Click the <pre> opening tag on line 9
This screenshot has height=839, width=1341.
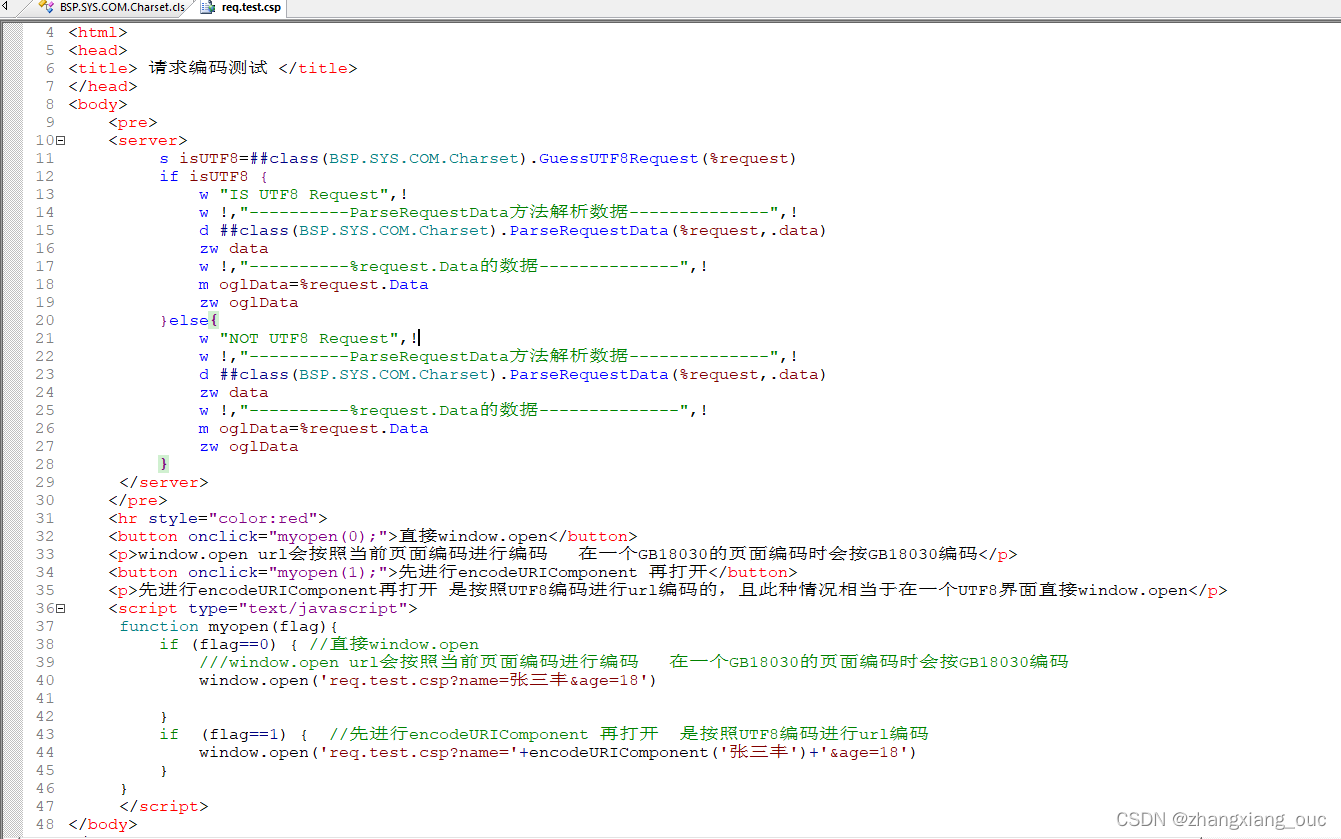coord(133,123)
